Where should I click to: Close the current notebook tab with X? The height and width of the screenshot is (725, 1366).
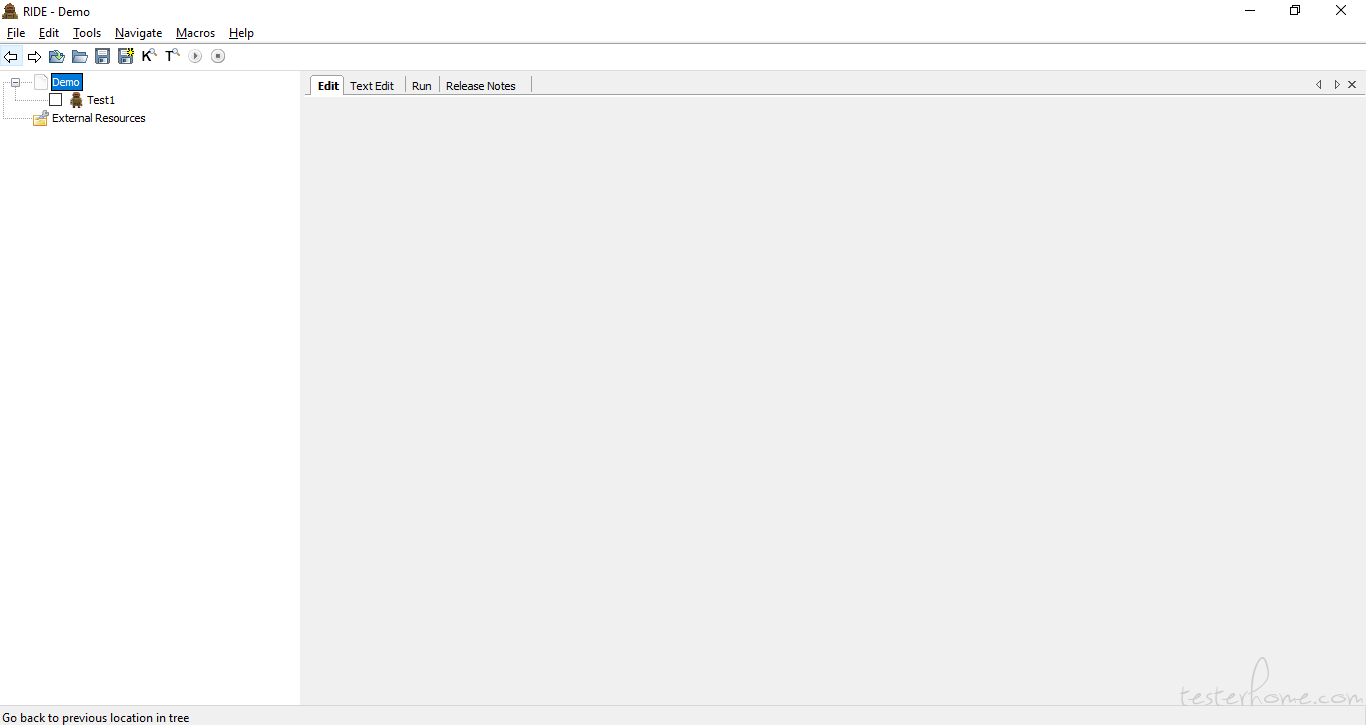click(1352, 85)
